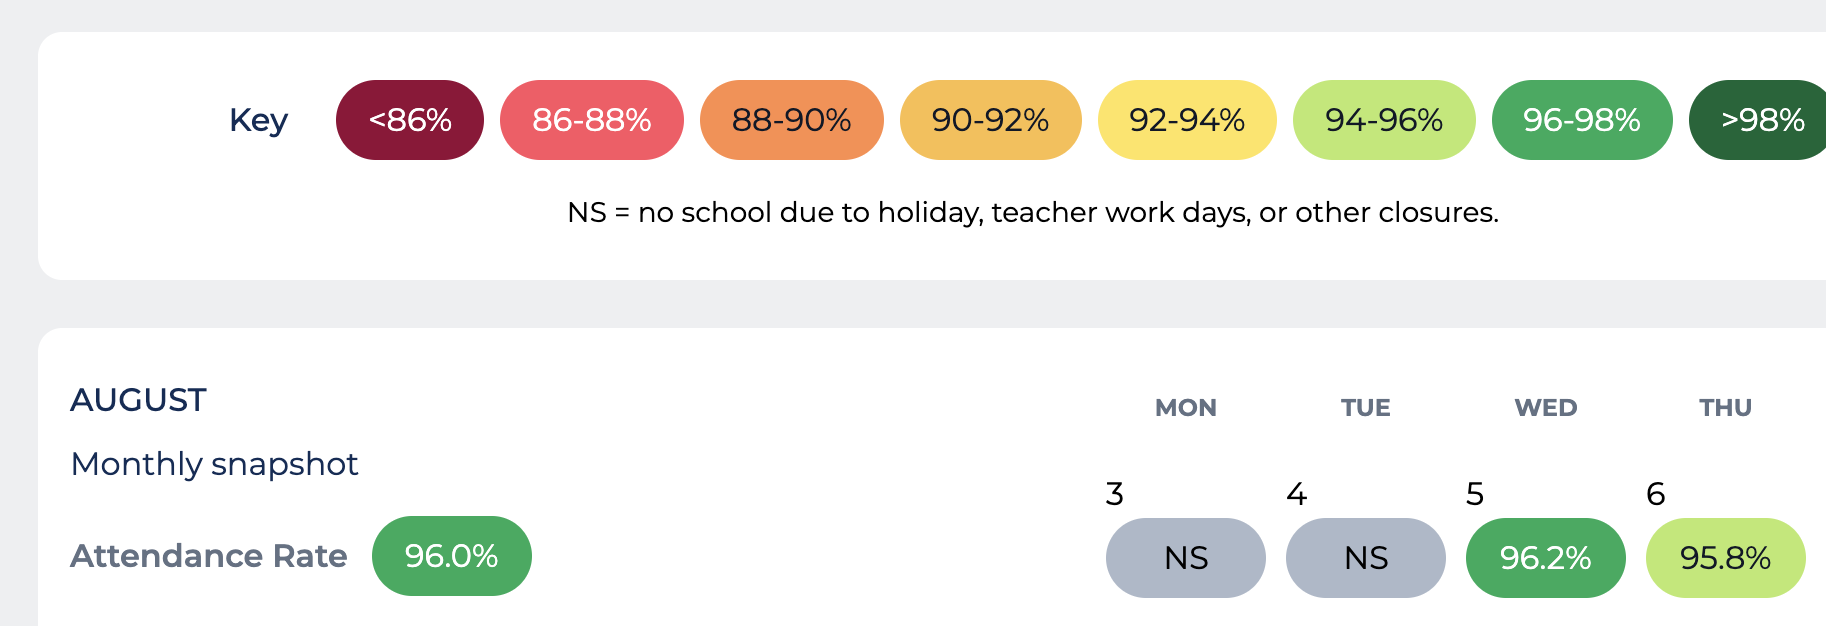1826x626 pixels.
Task: Click the THU column header
Action: 1726,408
